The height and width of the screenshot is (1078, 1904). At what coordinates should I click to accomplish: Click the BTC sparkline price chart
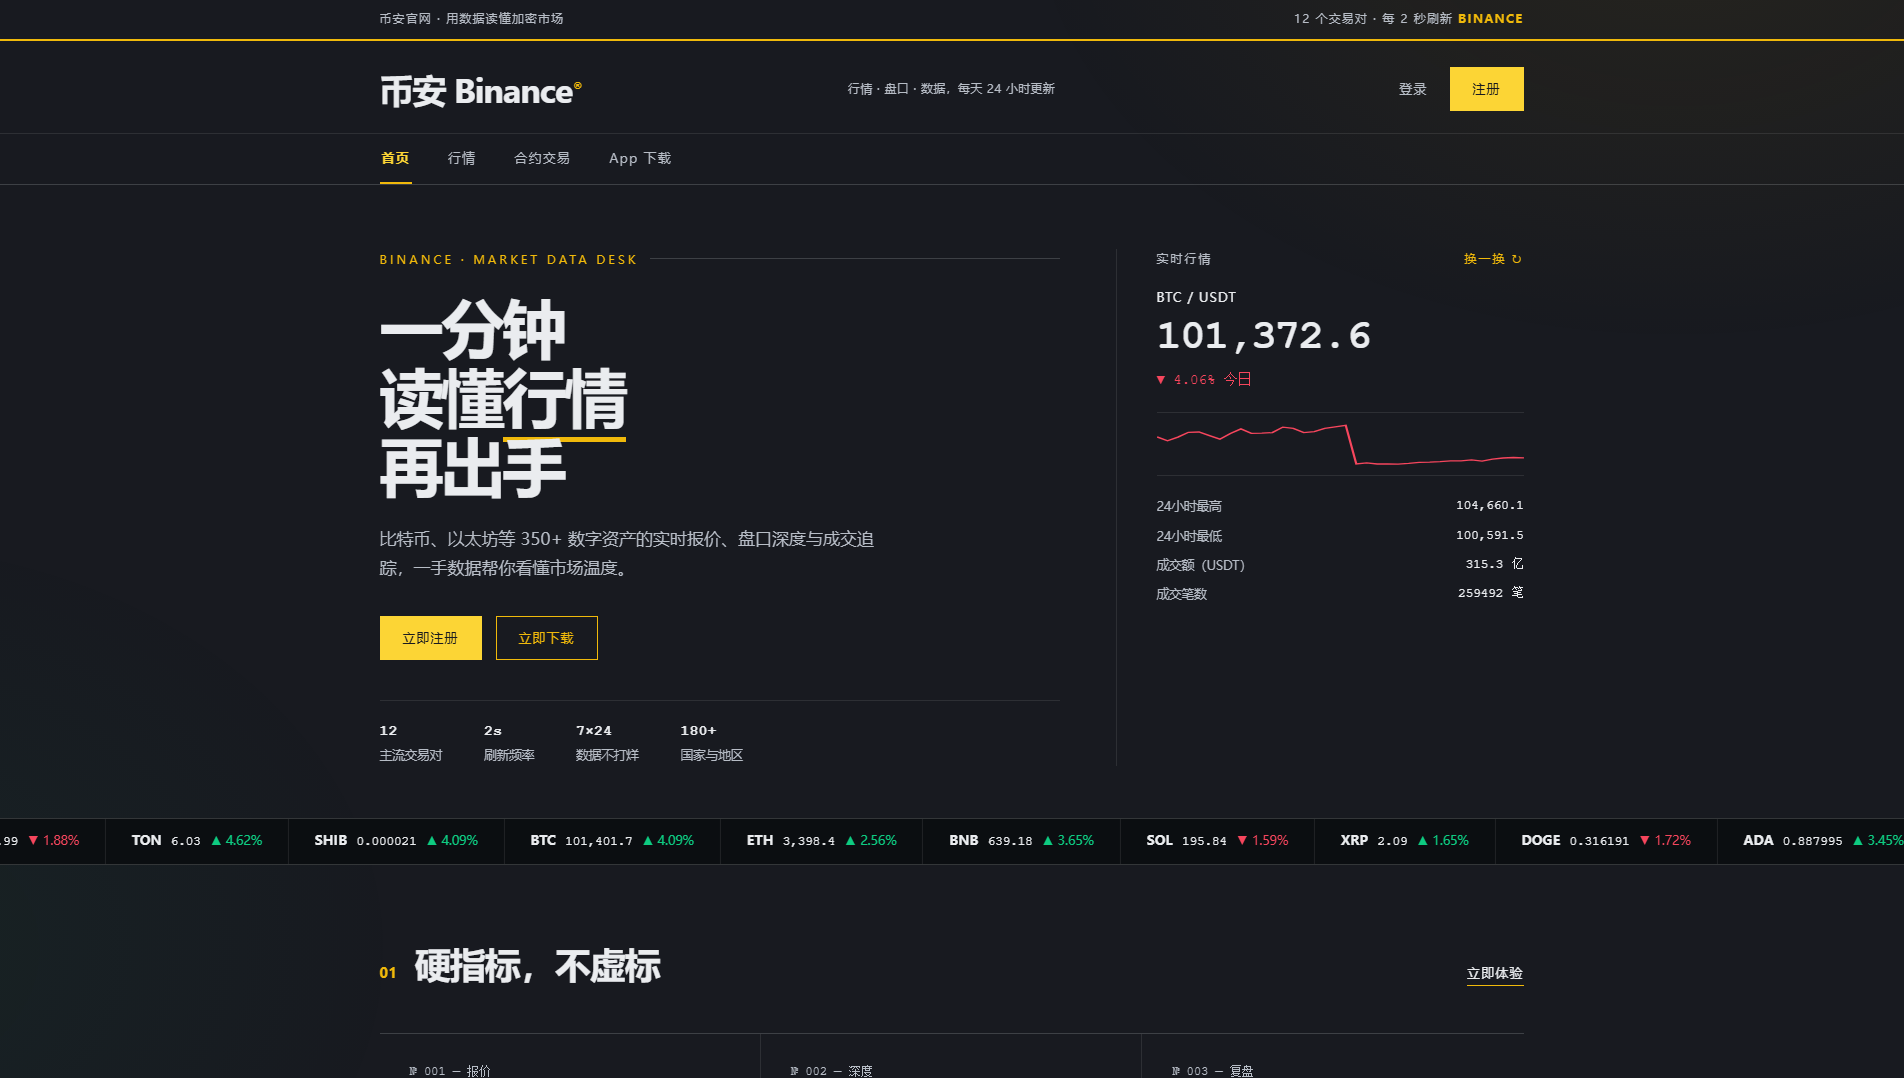click(x=1340, y=444)
